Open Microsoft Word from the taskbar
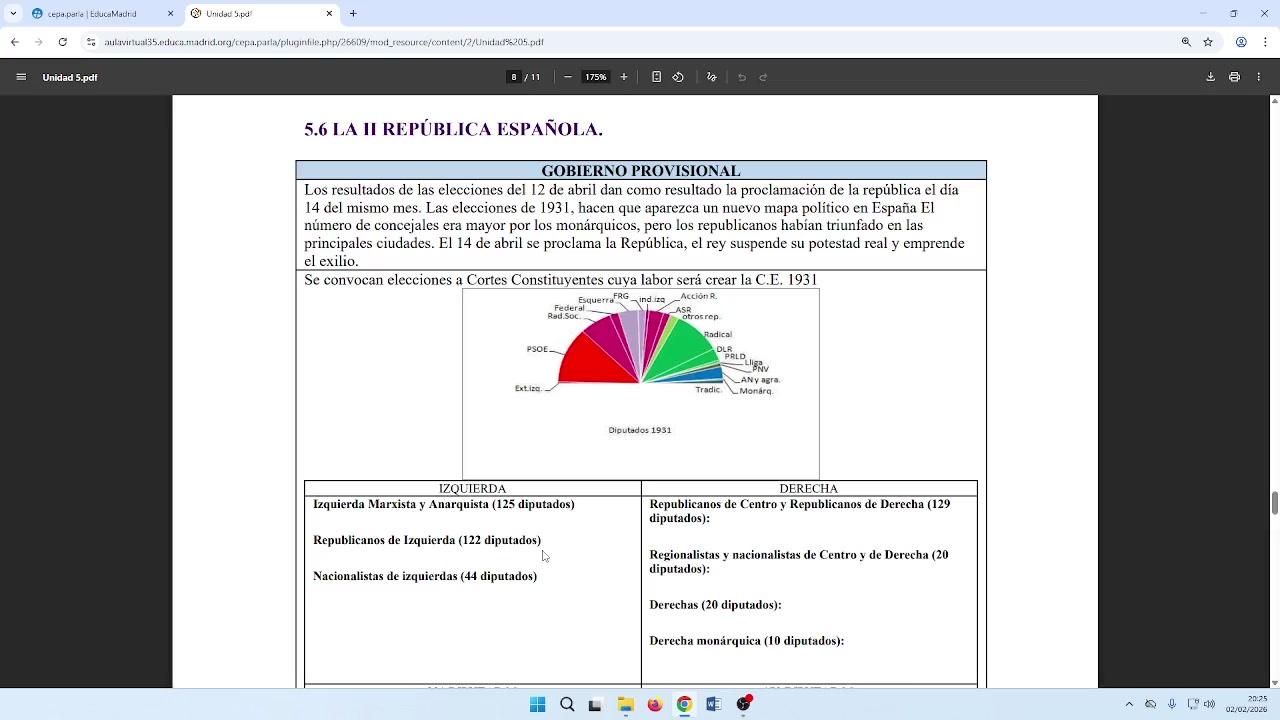The width and height of the screenshot is (1280, 720). (713, 704)
